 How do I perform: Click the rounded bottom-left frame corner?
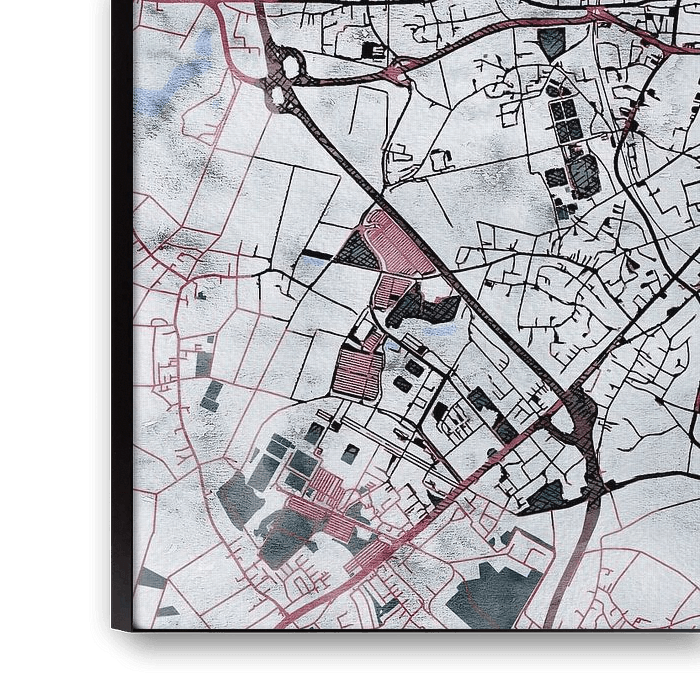[x=115, y=645]
